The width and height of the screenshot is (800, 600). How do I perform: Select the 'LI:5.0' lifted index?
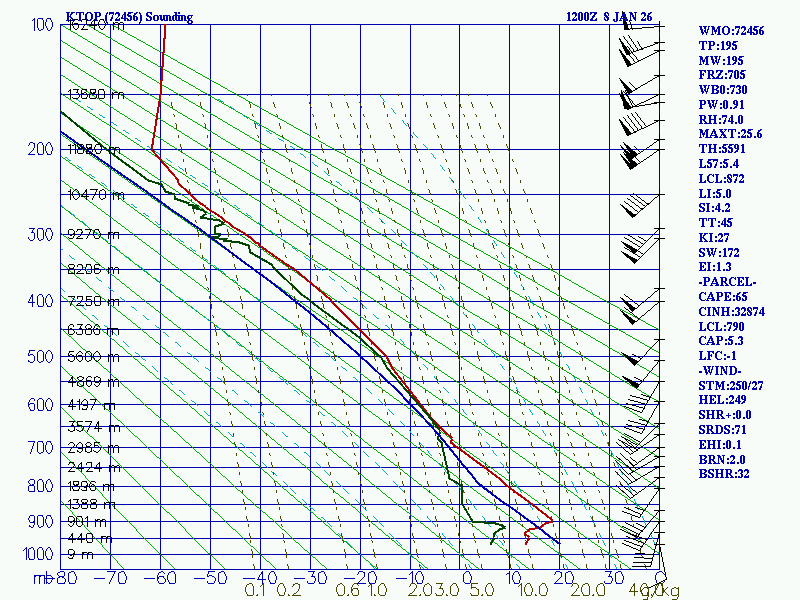pos(715,194)
